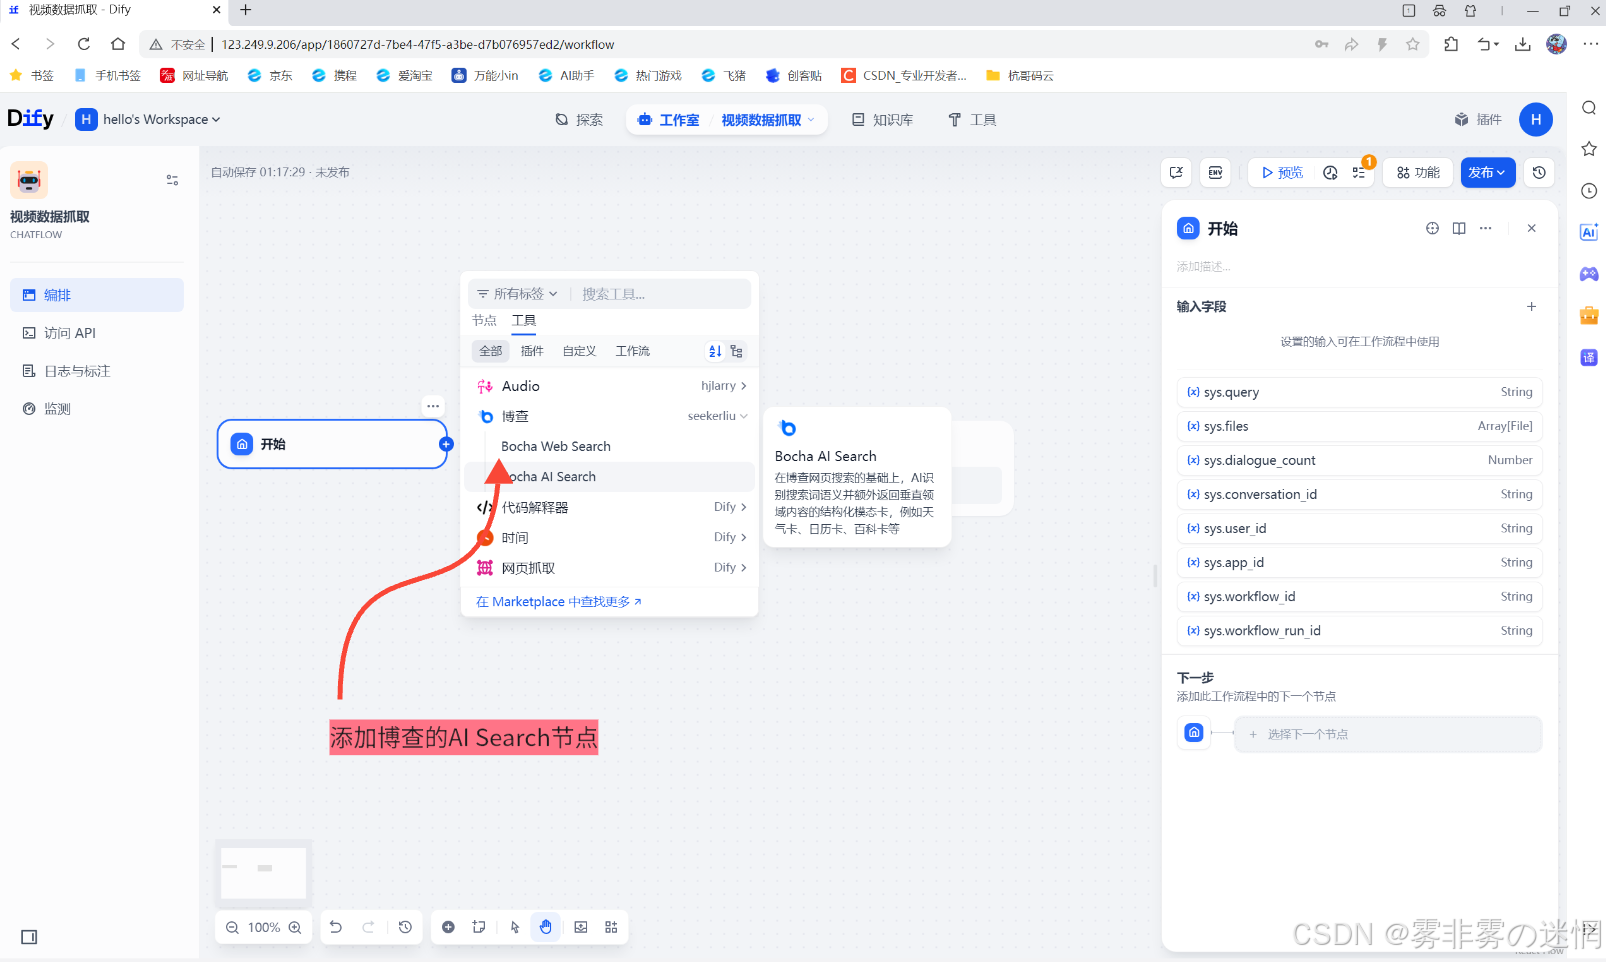Select next node button in panel
The width and height of the screenshot is (1606, 962).
(x=1388, y=734)
